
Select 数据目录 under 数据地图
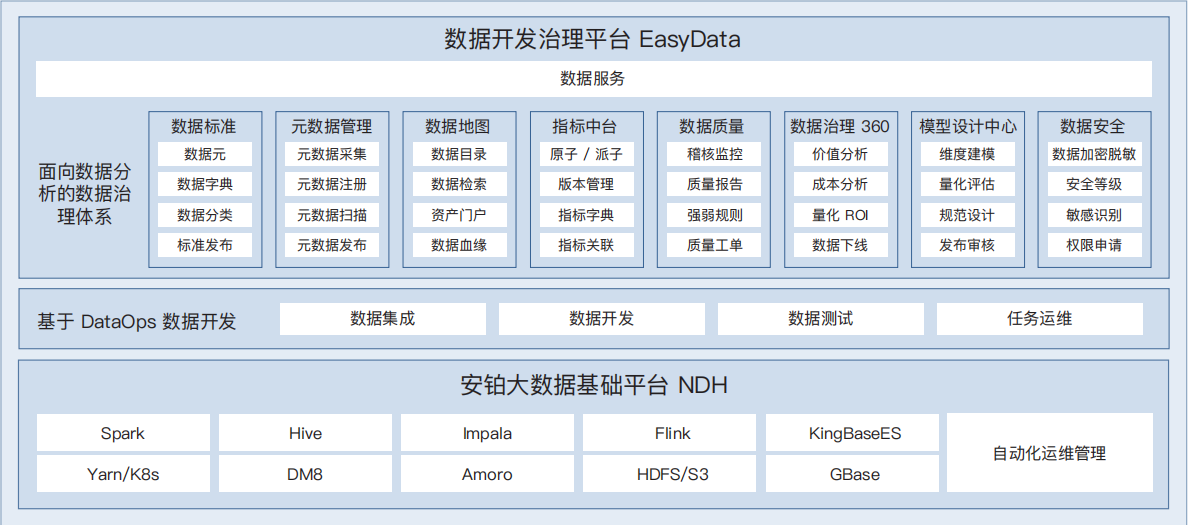[x=459, y=155]
